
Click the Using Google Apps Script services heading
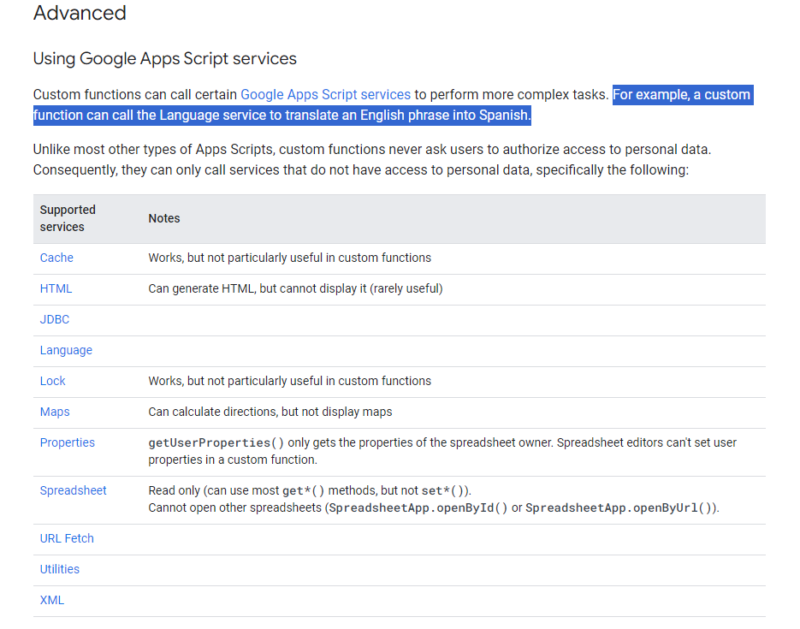pyautogui.click(x=165, y=59)
